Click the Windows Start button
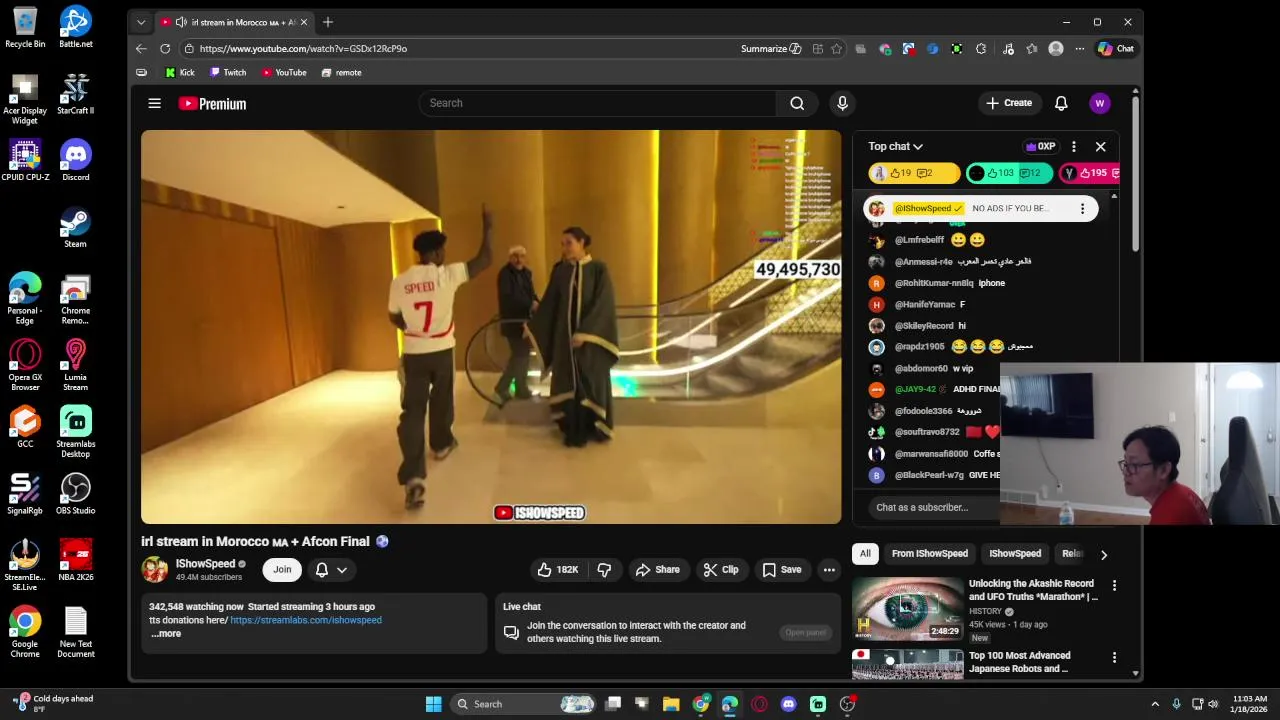The height and width of the screenshot is (720, 1280). pyautogui.click(x=433, y=704)
